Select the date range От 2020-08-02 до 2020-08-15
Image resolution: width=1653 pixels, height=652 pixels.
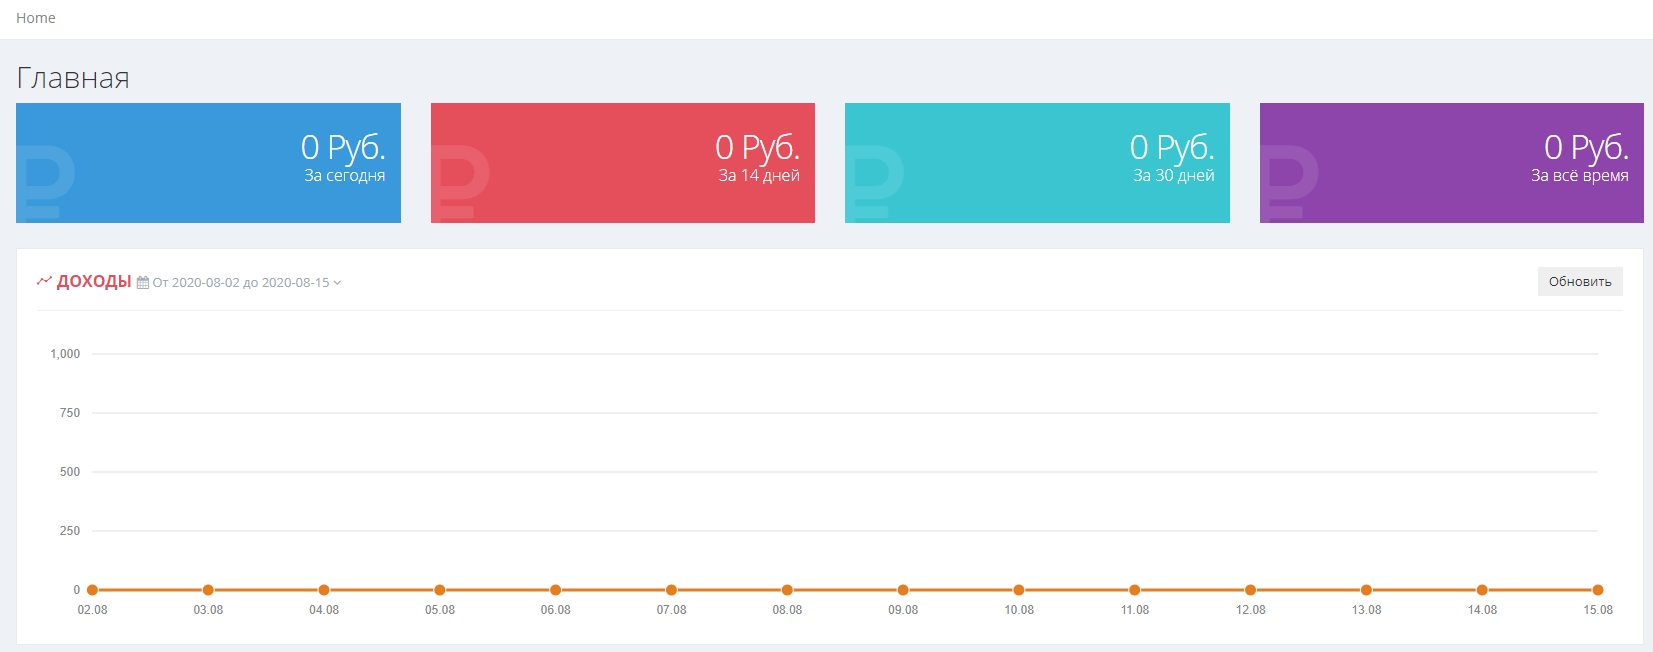[240, 283]
